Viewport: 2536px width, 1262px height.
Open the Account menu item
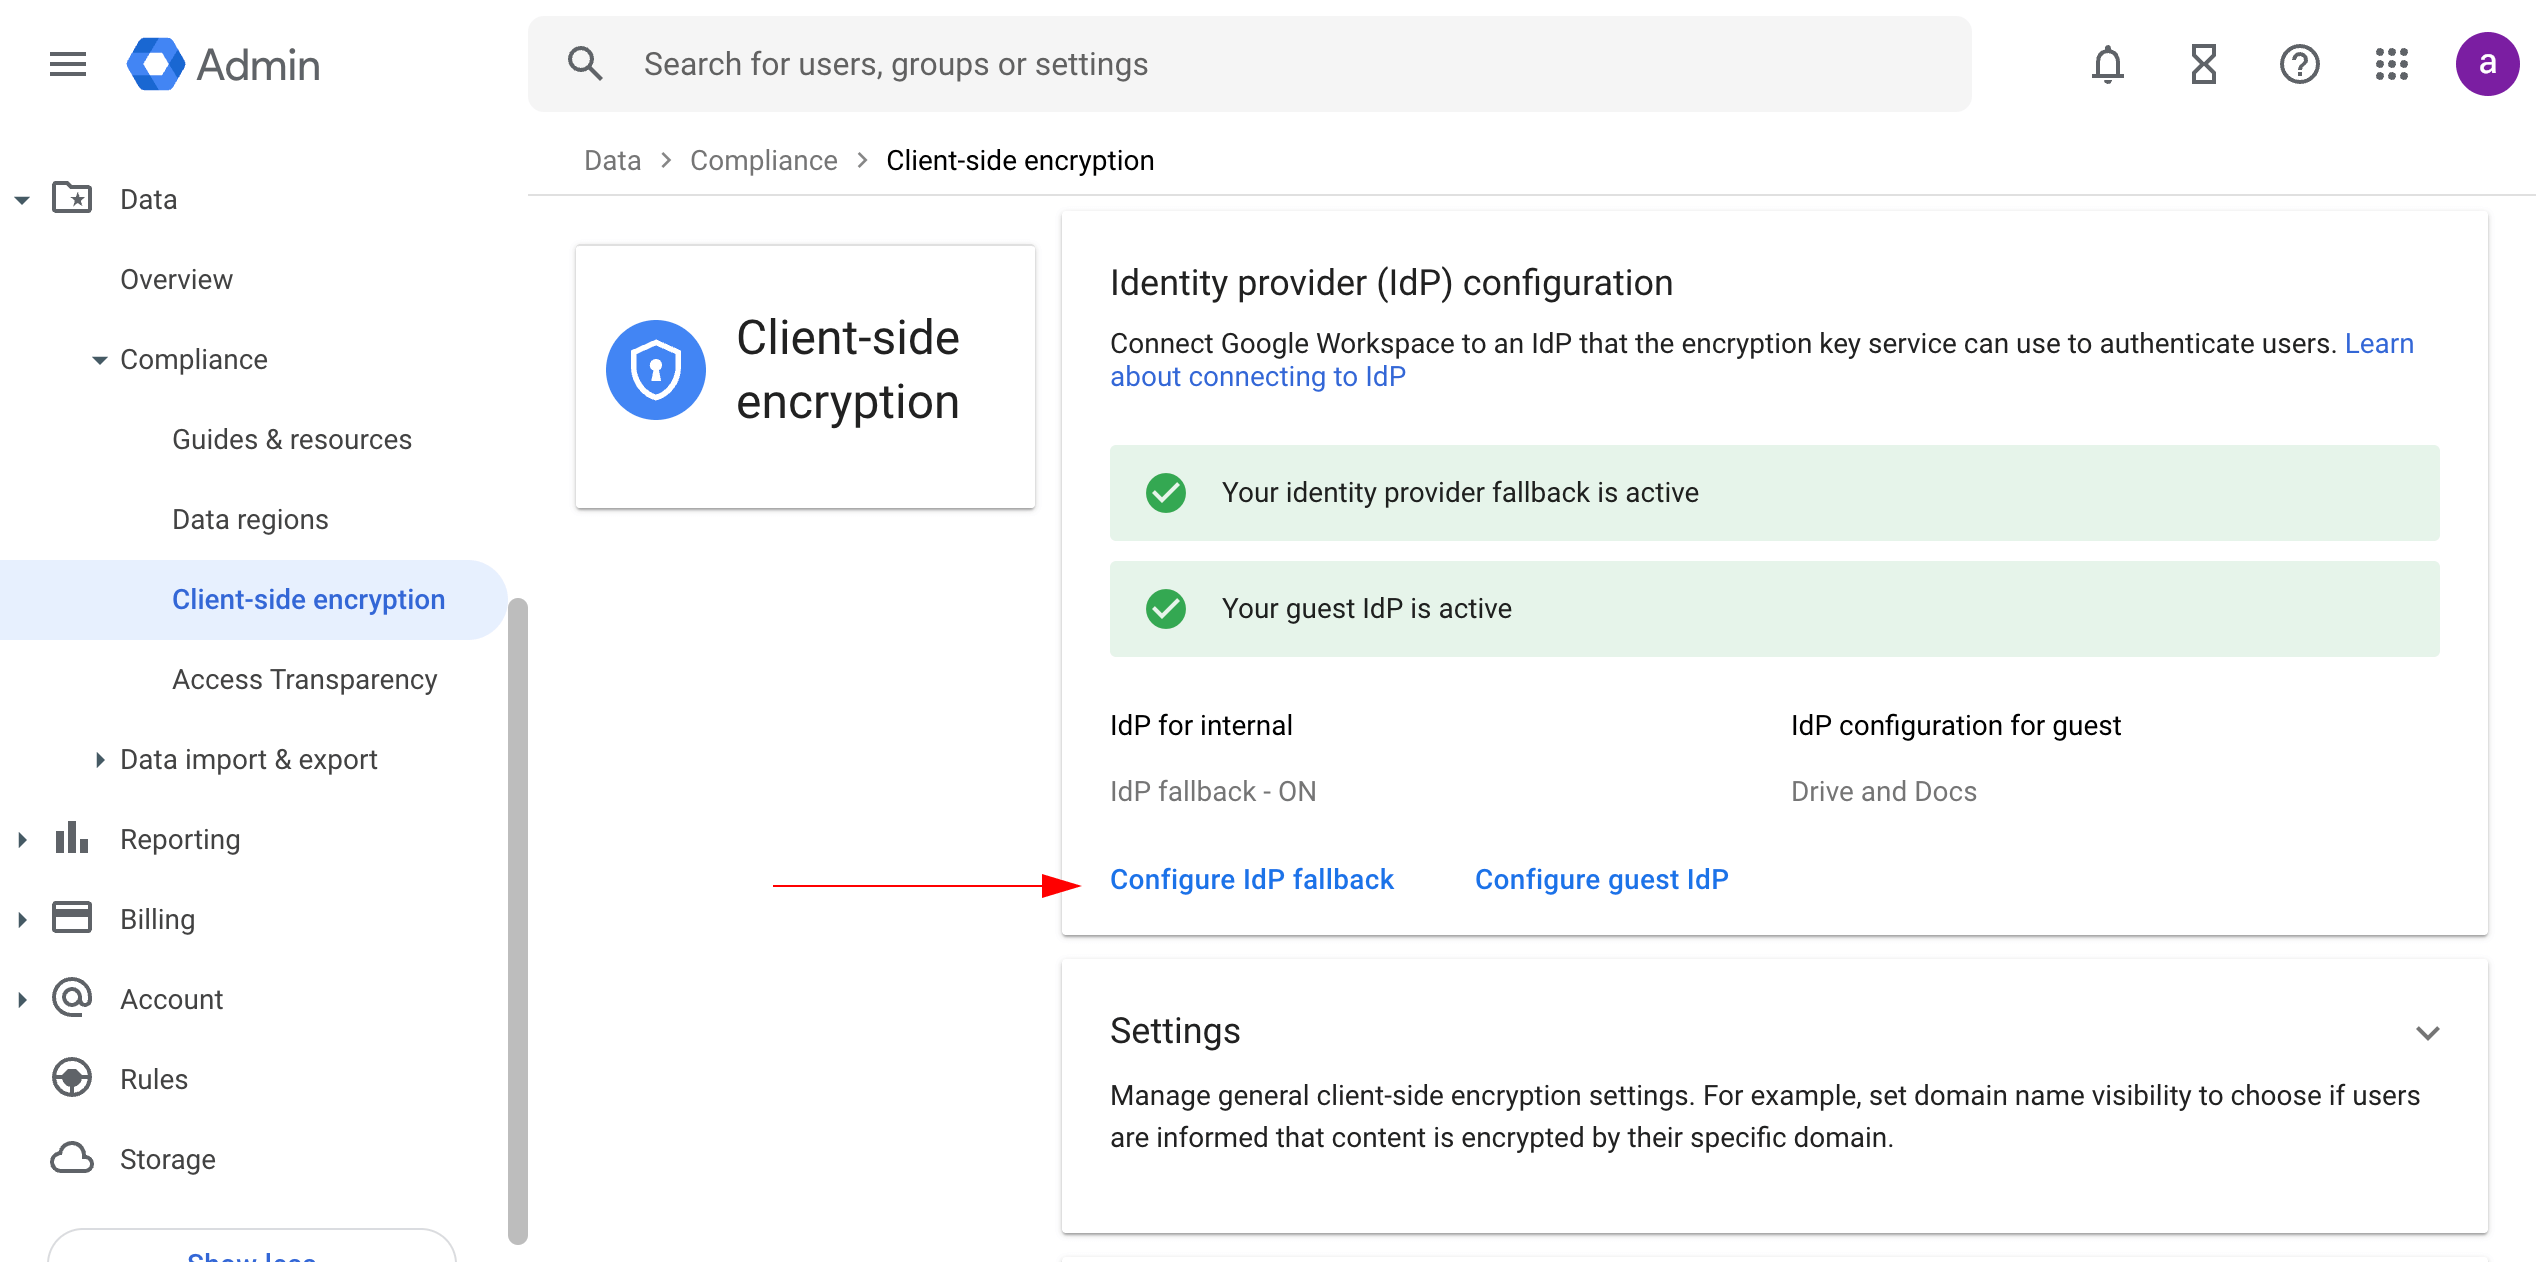tap(172, 1000)
